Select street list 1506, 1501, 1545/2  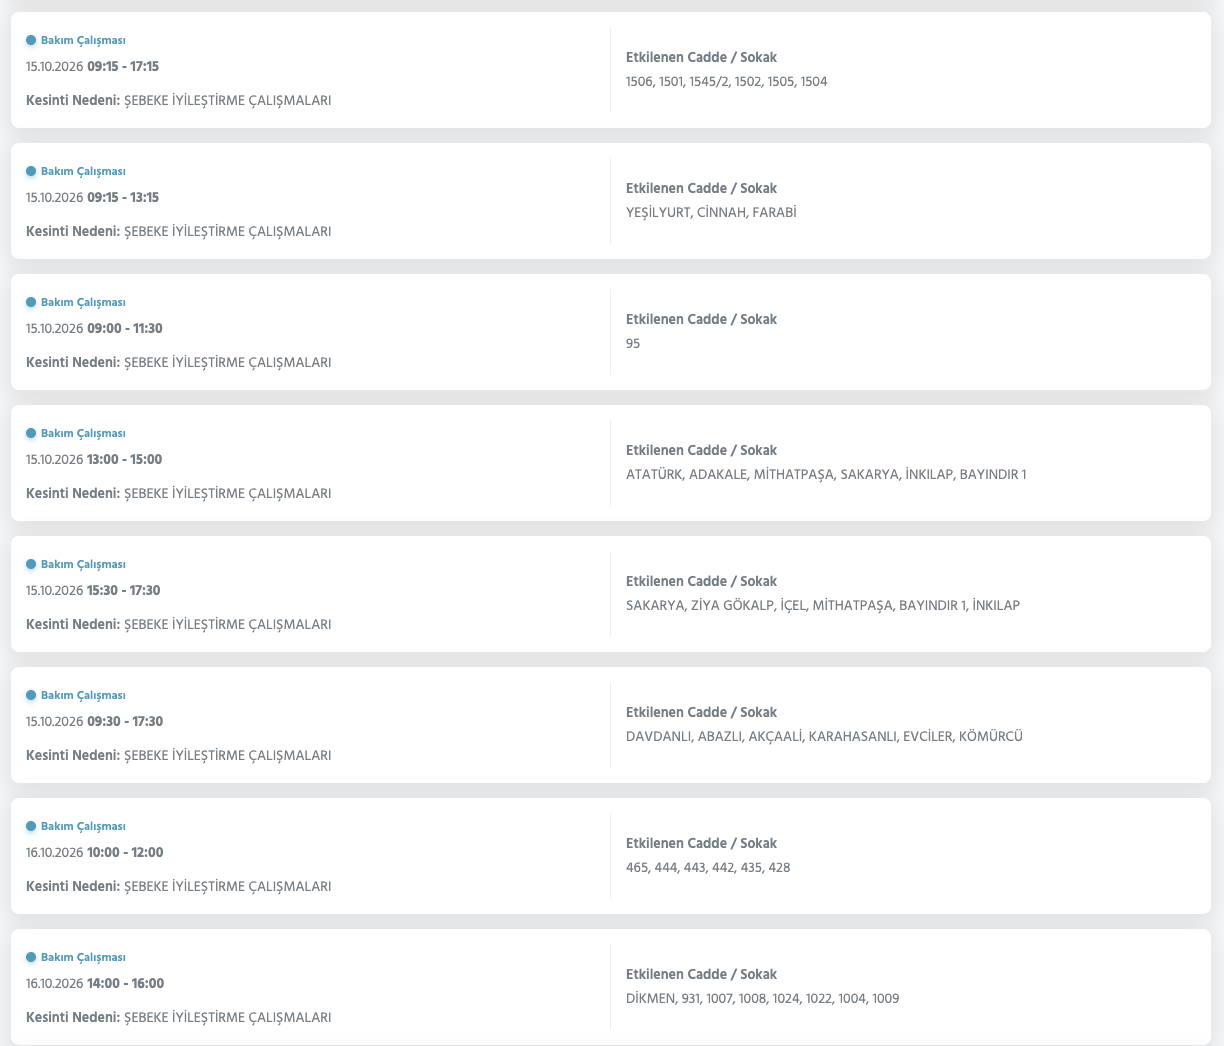tap(727, 82)
